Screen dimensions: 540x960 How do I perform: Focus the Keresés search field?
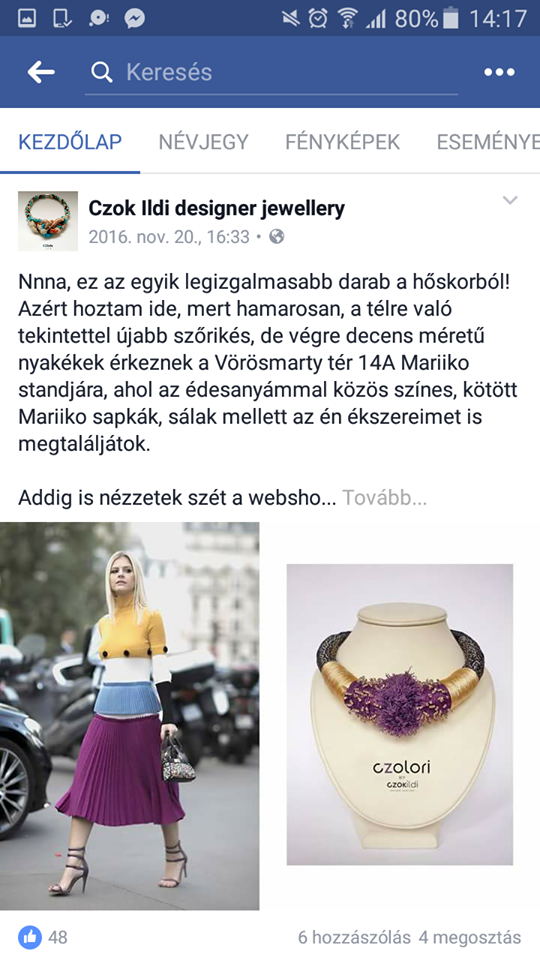pyautogui.click(x=271, y=73)
